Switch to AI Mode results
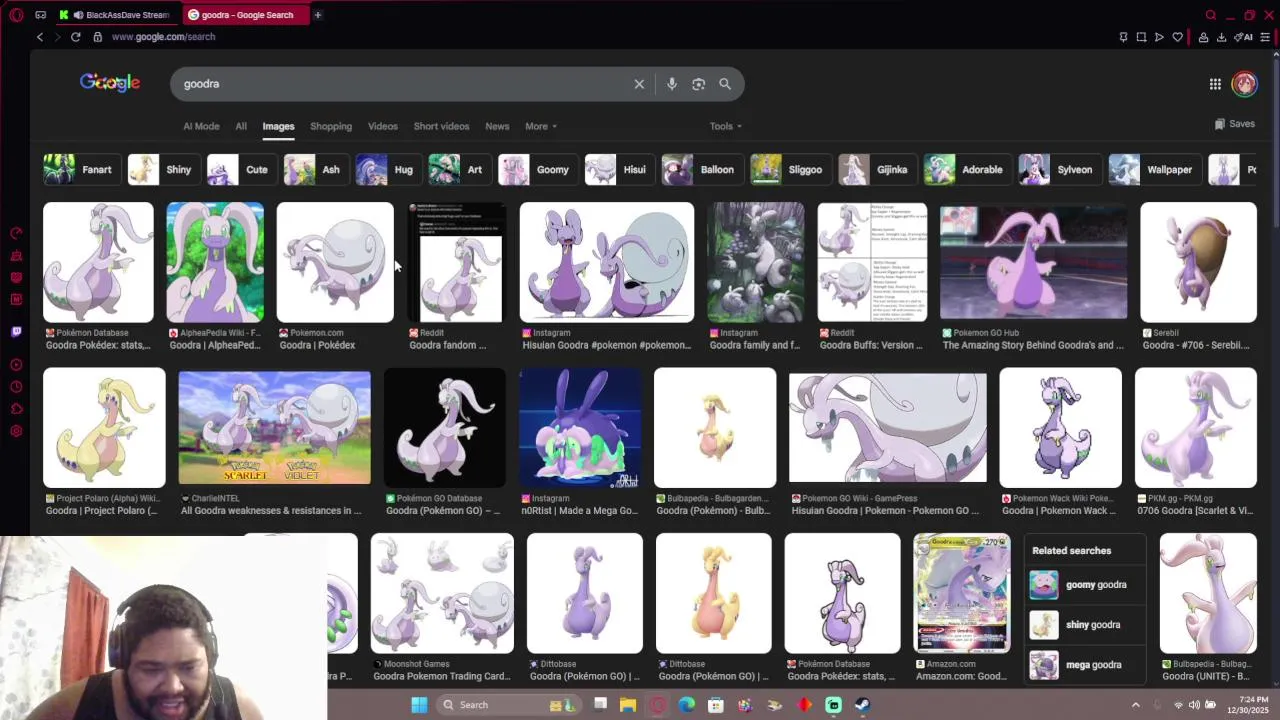The height and width of the screenshot is (720, 1280). [201, 126]
